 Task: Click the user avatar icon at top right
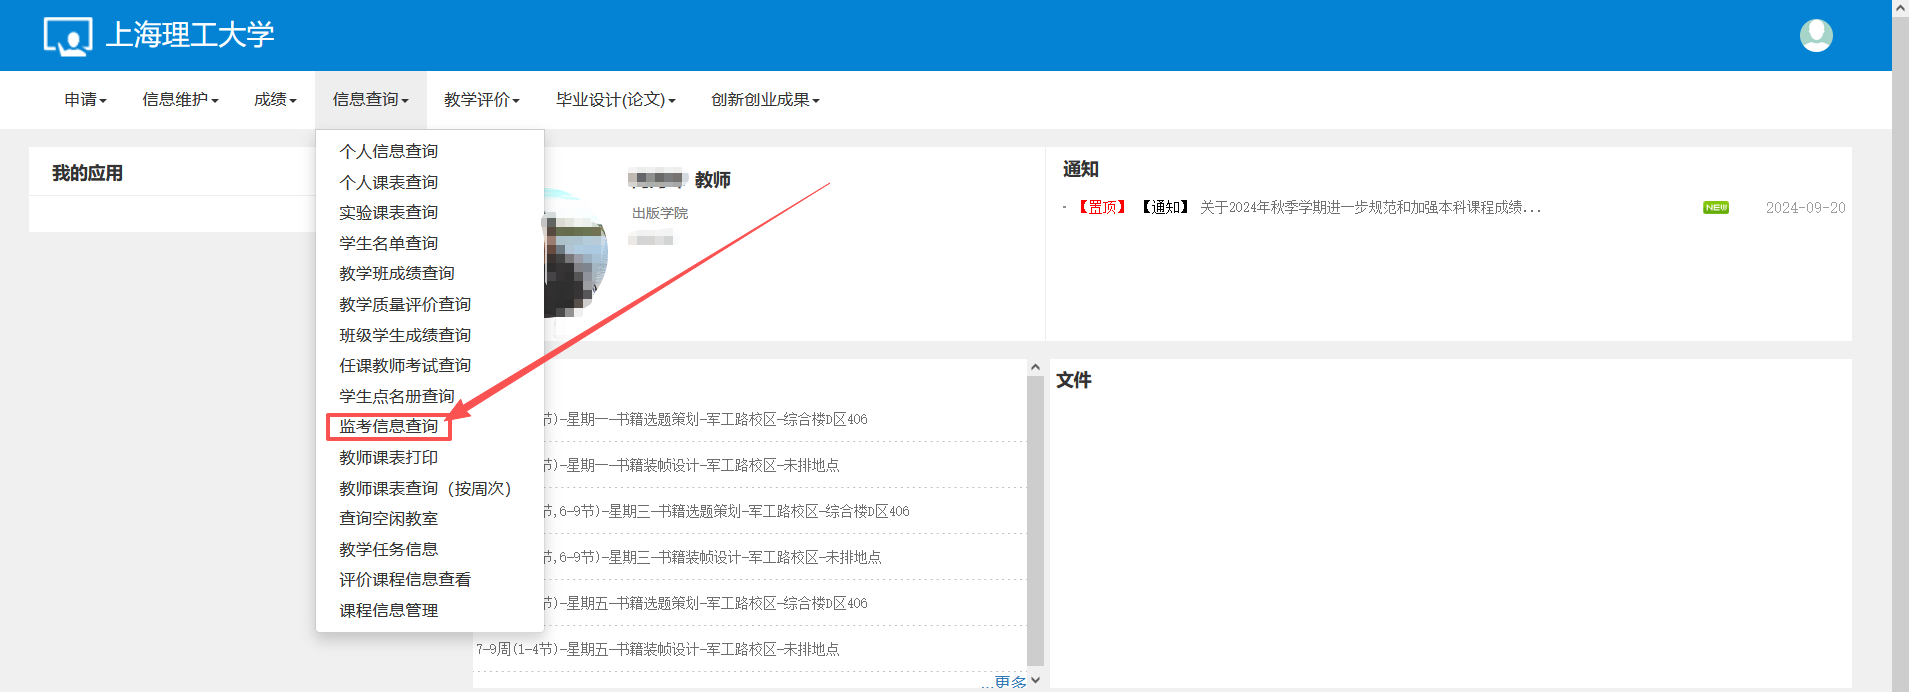tap(1816, 36)
